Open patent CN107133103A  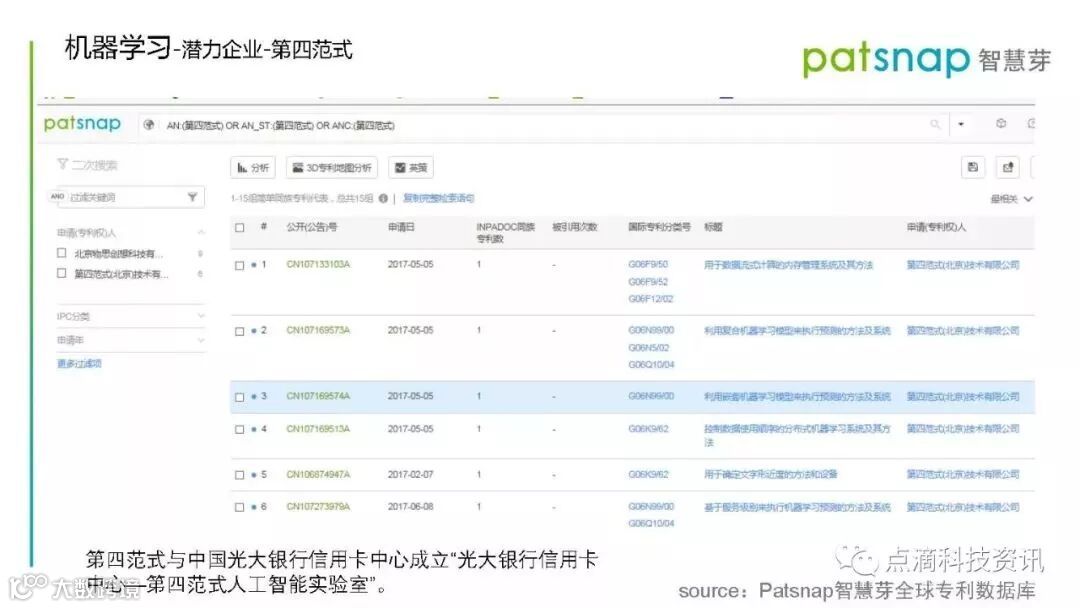[318, 264]
